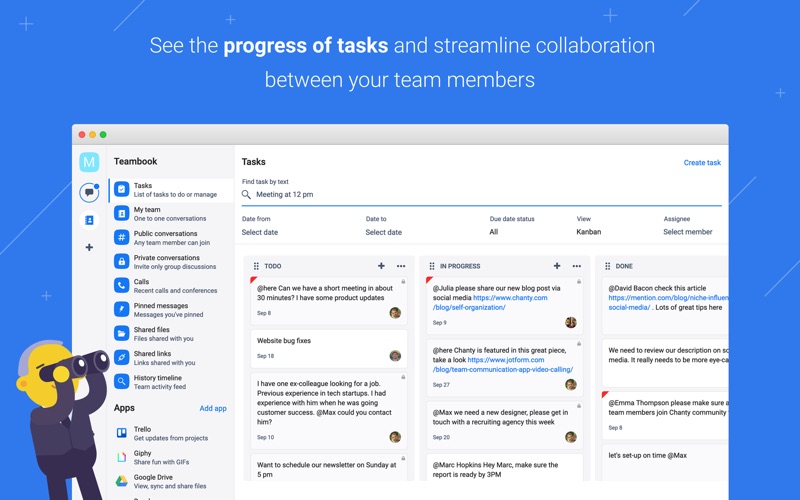The width and height of the screenshot is (800, 500).
Task: Open Calls list
Action: click(x=171, y=286)
